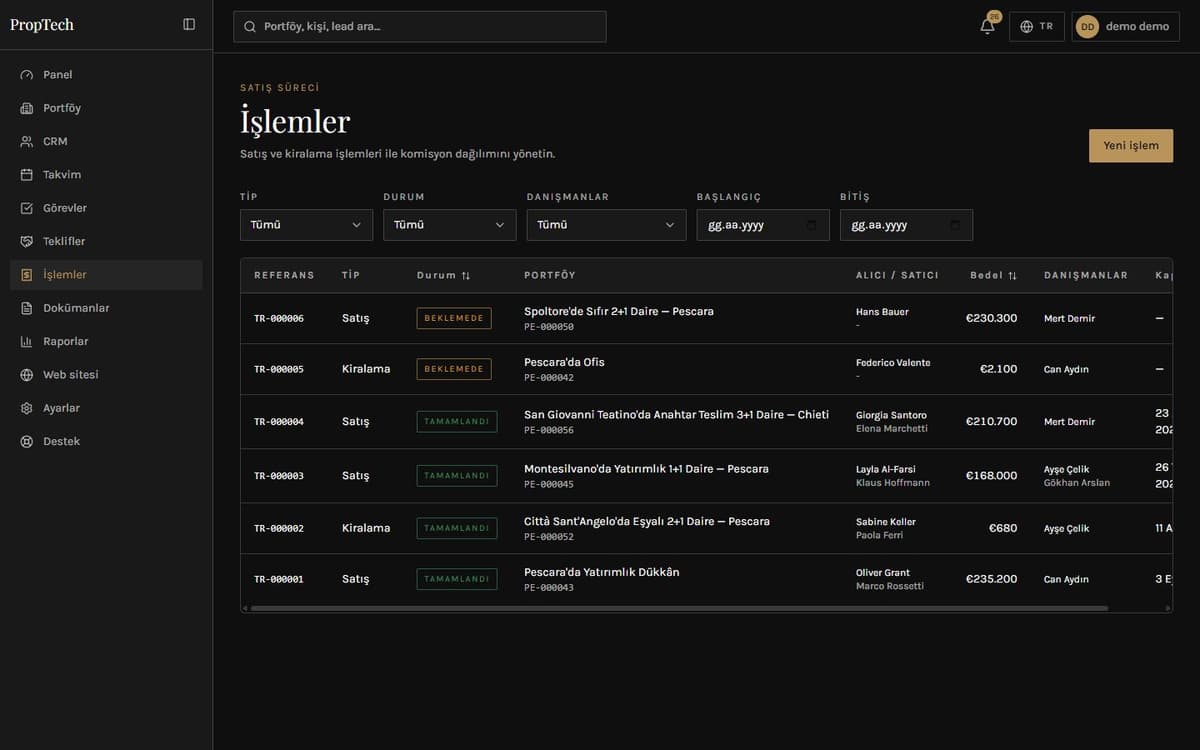The width and height of the screenshot is (1200, 750).
Task: Click the BEKLEMEDE badge in row TR-000005
Action: 454,369
